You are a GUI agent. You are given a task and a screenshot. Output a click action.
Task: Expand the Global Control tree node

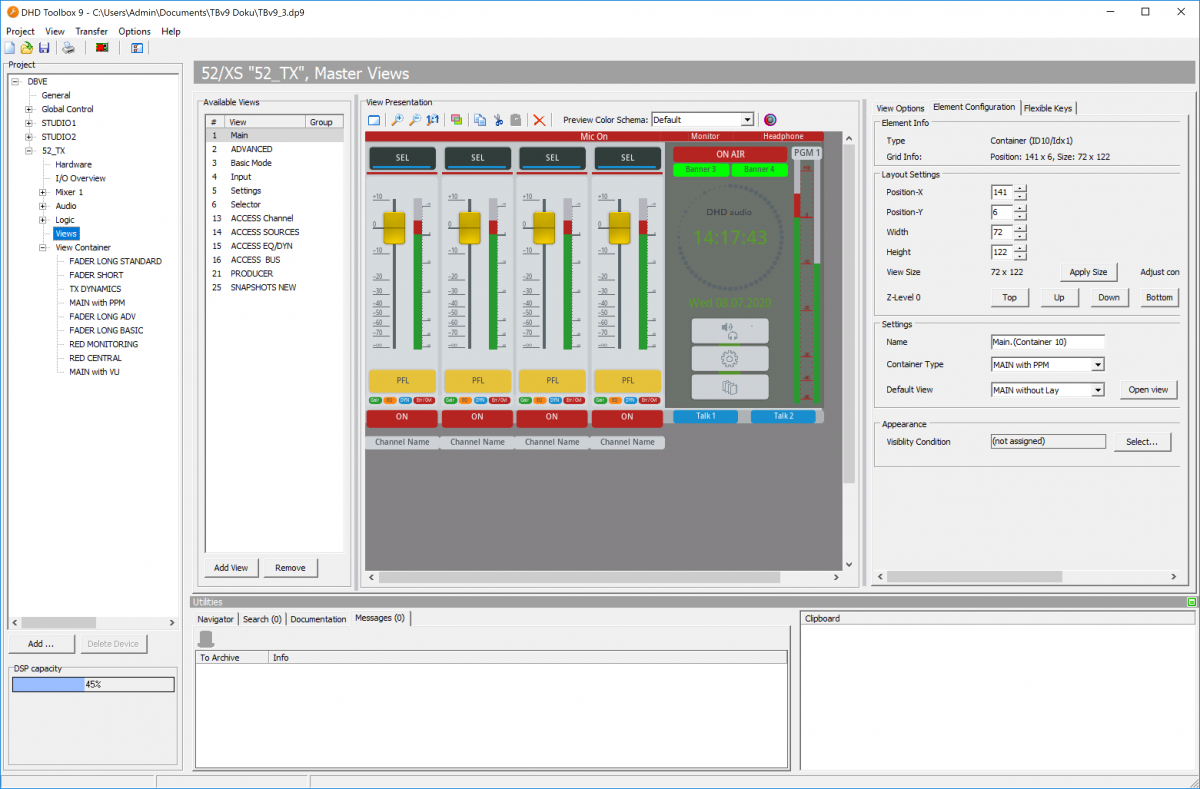tap(29, 109)
